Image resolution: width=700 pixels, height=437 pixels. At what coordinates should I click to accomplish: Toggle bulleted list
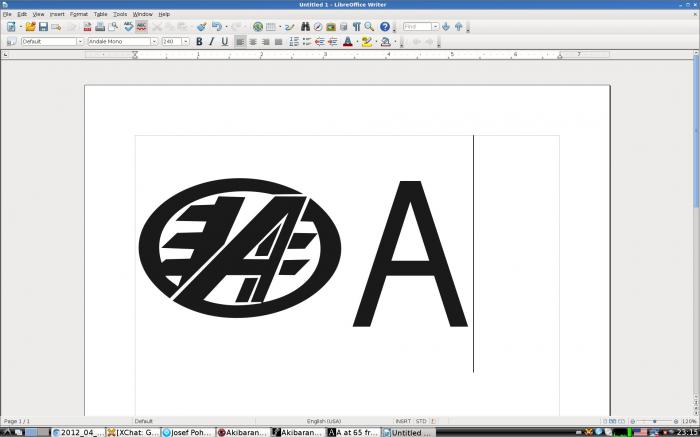(307, 42)
